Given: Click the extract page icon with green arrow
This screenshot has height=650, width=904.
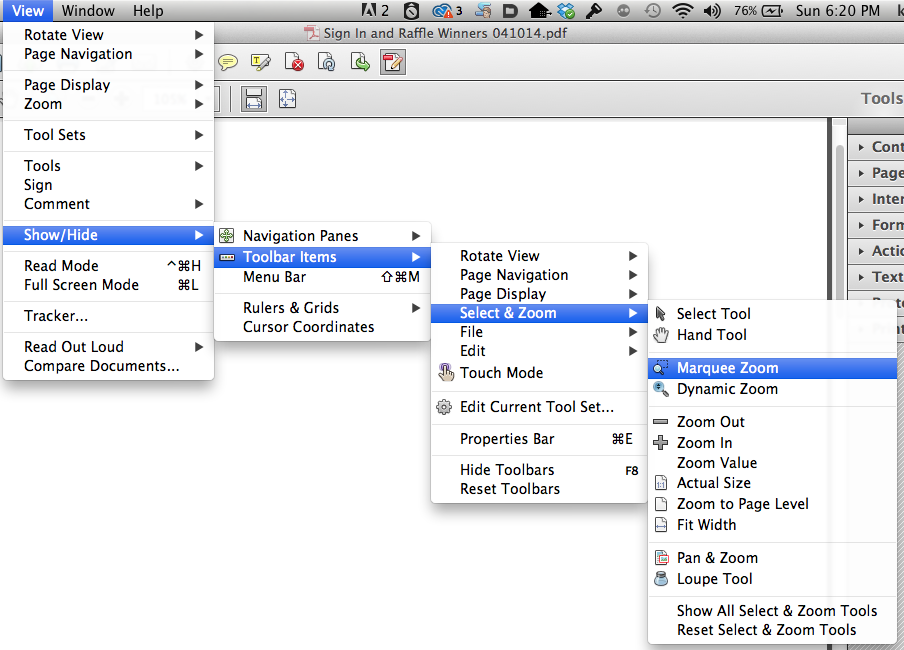Looking at the screenshot, I should tap(360, 62).
